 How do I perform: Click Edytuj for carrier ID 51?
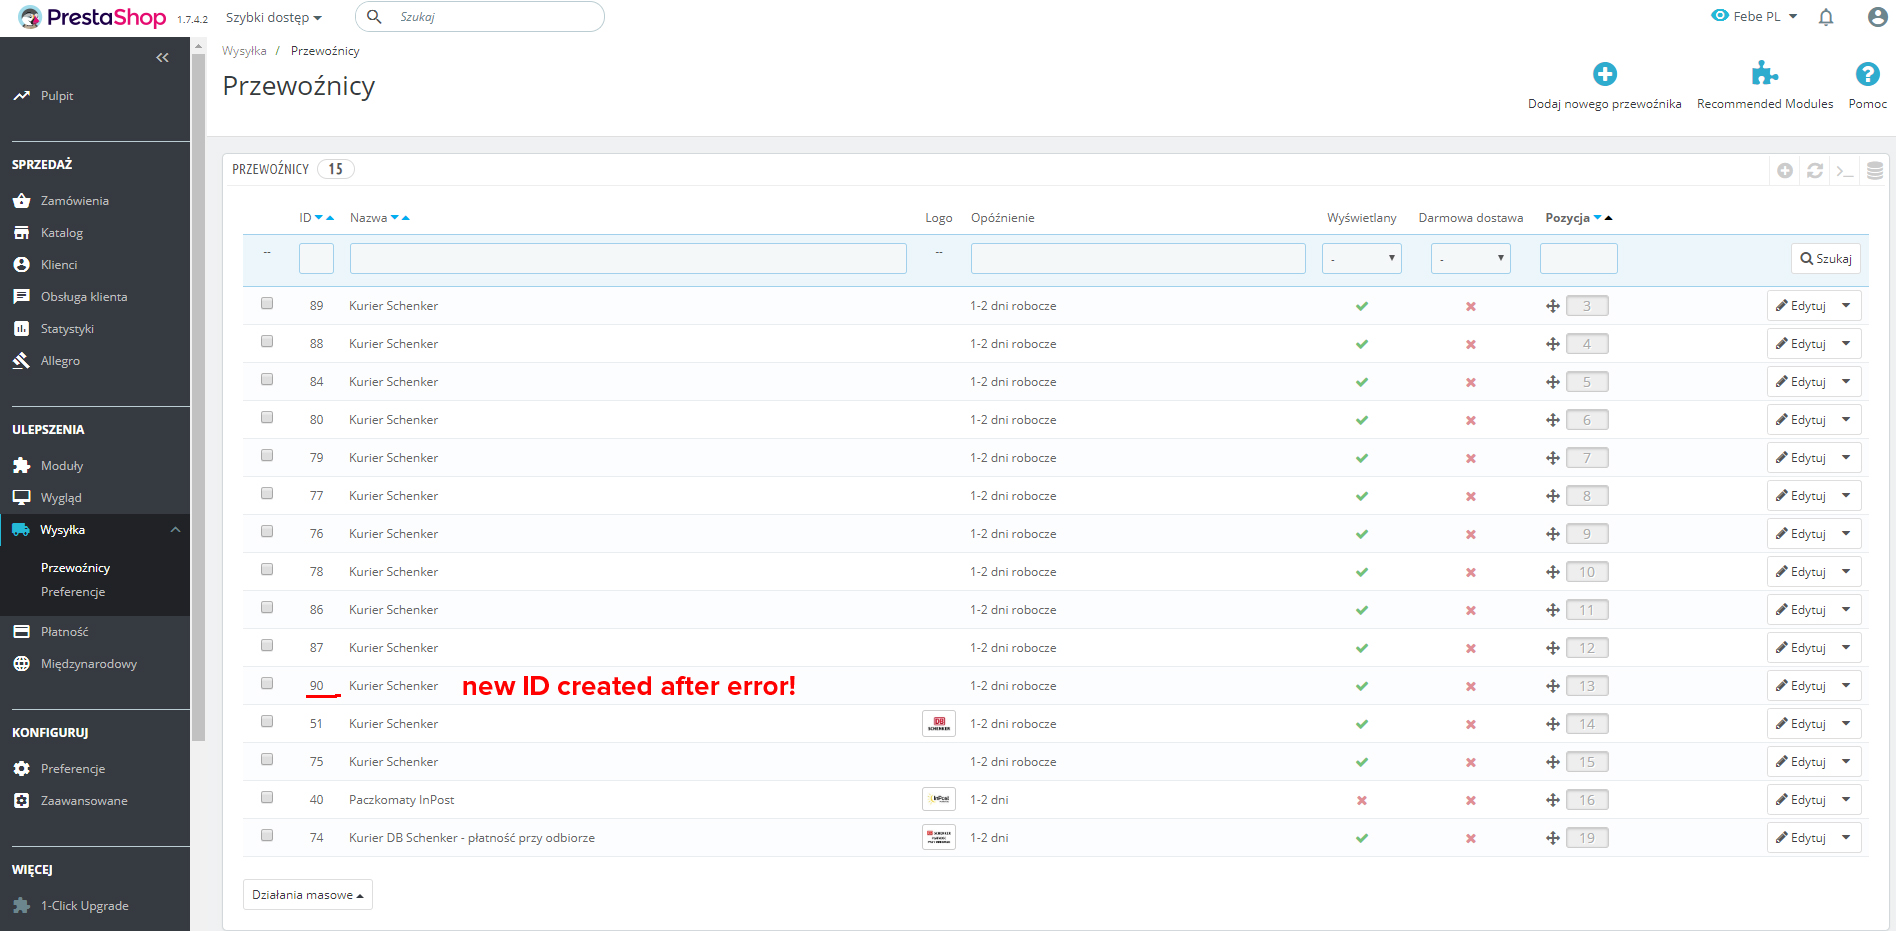click(x=1801, y=724)
